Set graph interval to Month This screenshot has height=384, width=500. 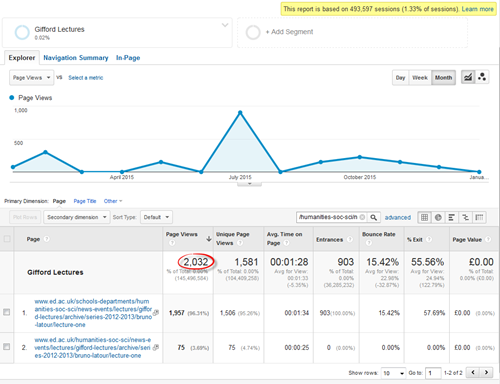[443, 78]
